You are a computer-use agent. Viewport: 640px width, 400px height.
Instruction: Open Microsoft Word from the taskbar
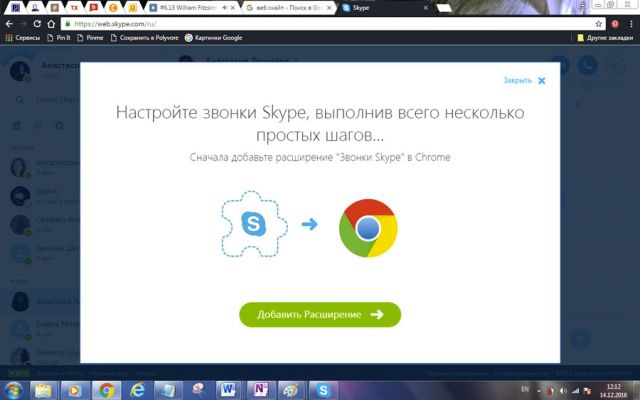click(x=228, y=390)
